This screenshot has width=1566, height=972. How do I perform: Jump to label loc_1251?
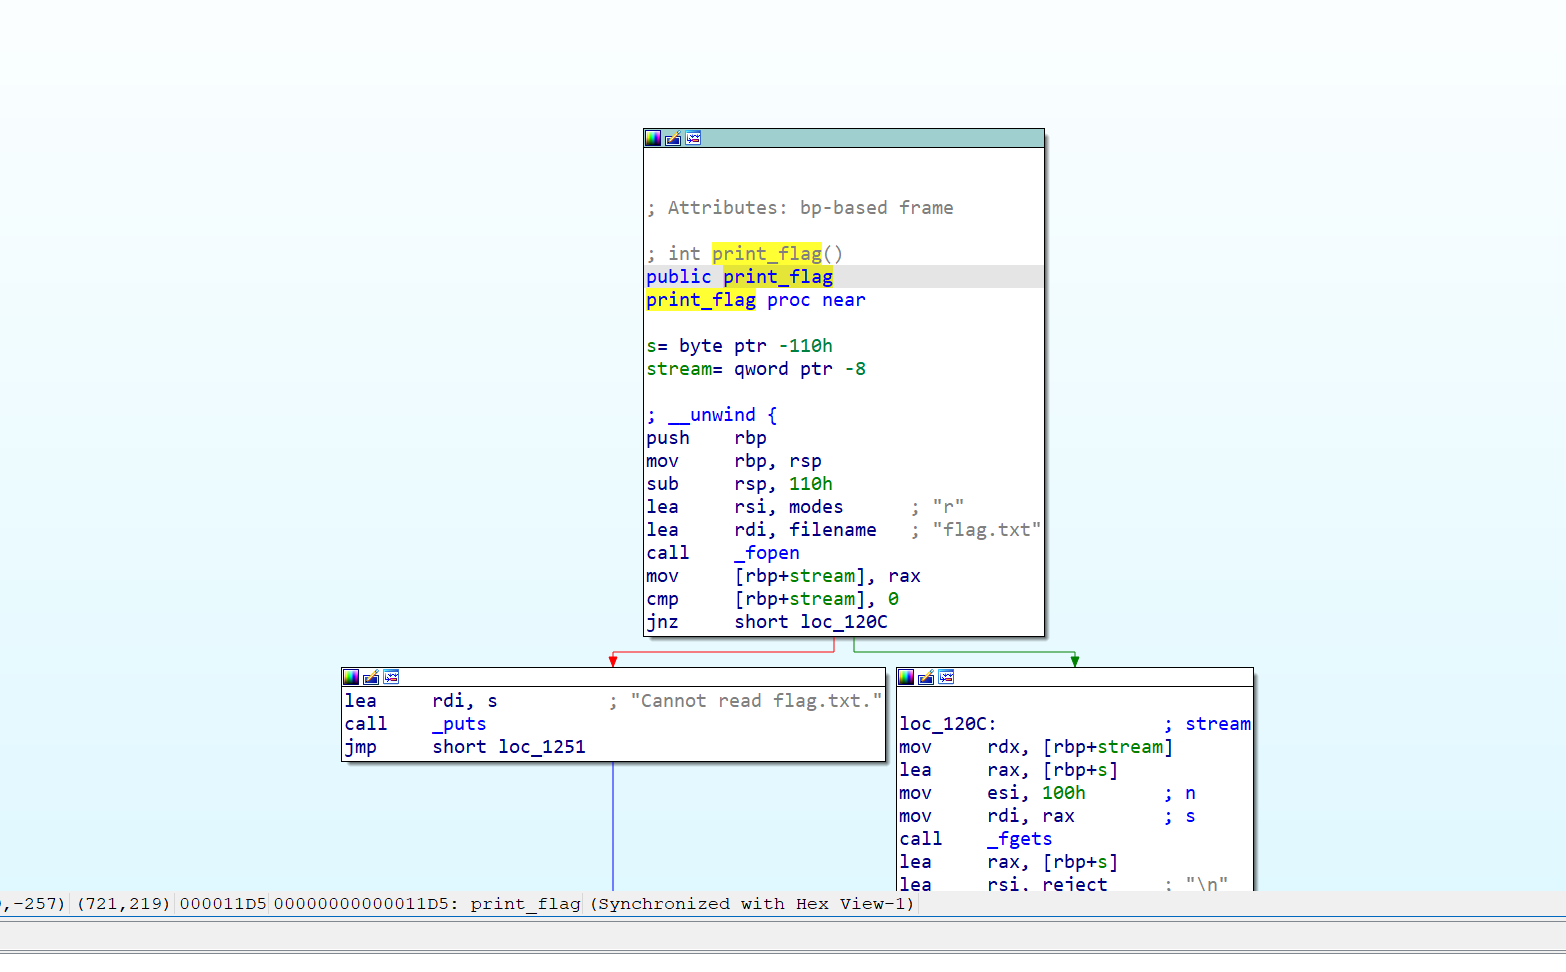pos(544,747)
